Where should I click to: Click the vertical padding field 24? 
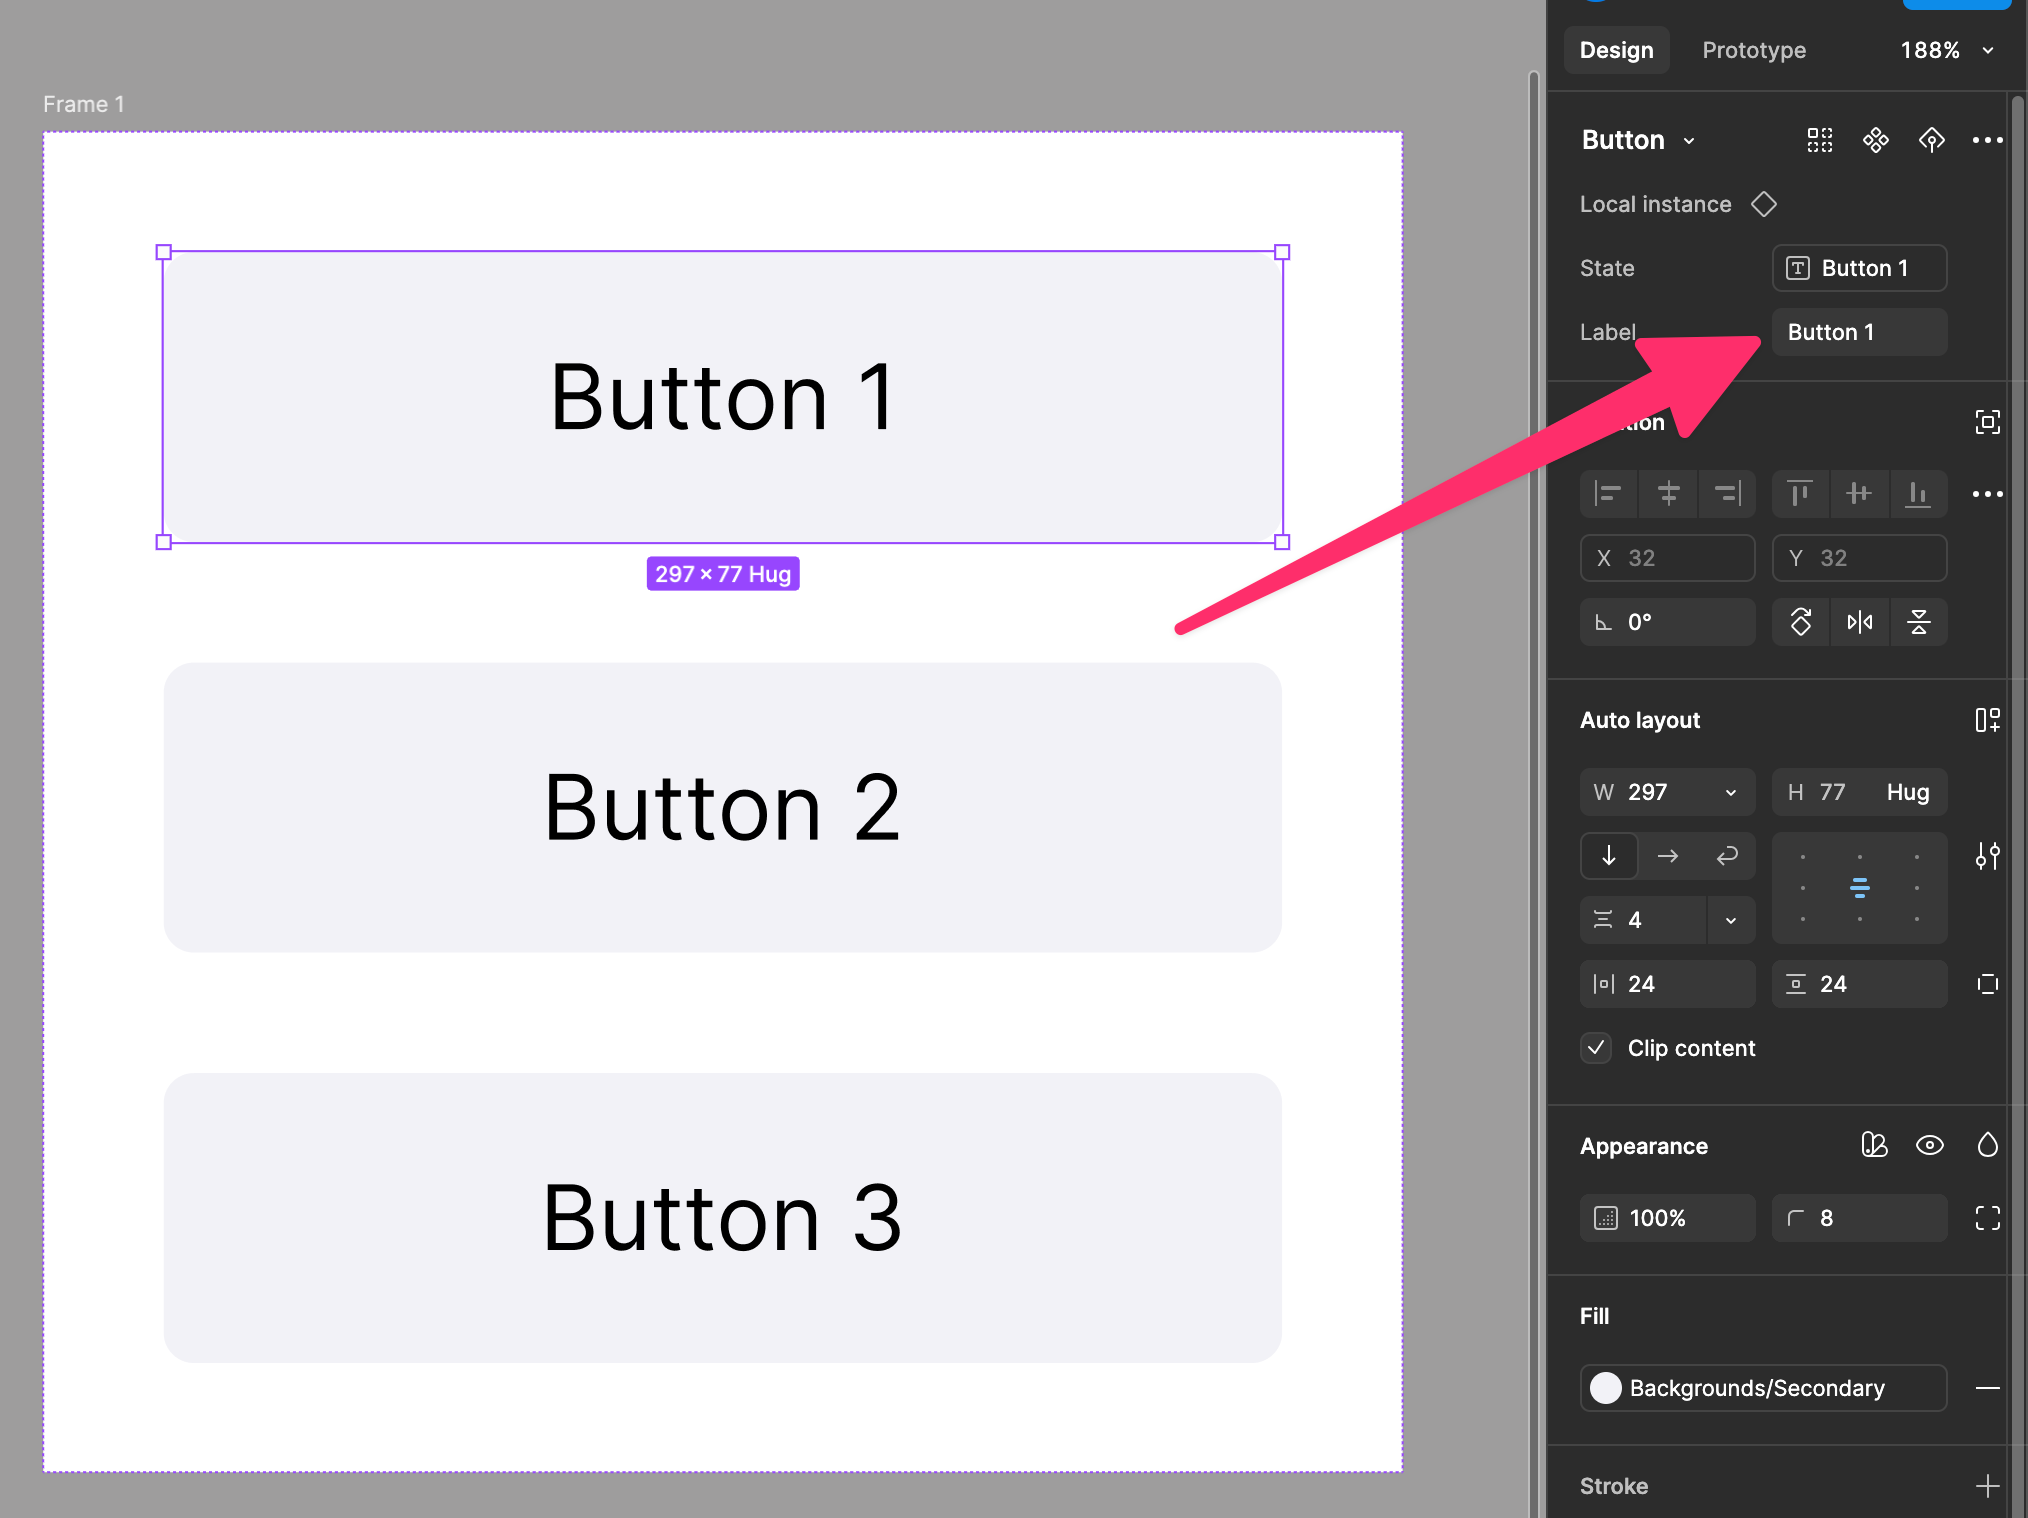tap(1859, 984)
